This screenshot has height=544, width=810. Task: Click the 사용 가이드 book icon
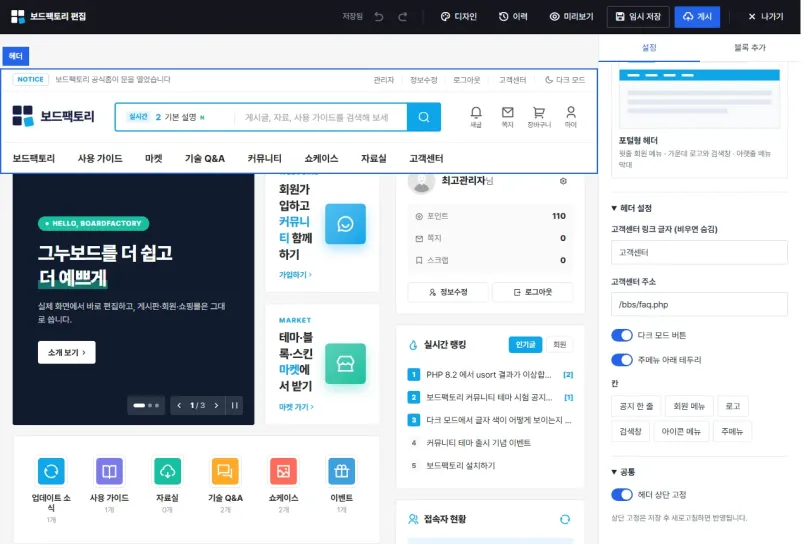click(109, 471)
